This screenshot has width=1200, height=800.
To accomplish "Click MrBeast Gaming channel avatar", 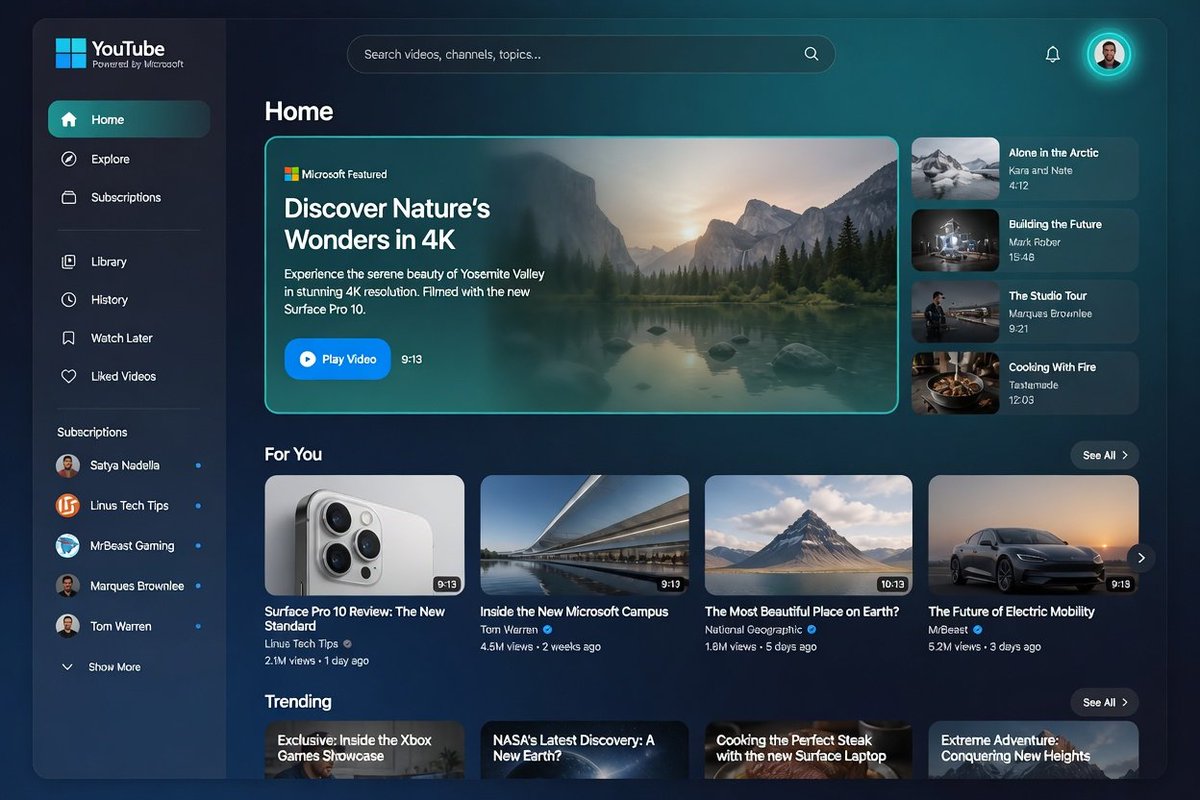I will coord(68,546).
